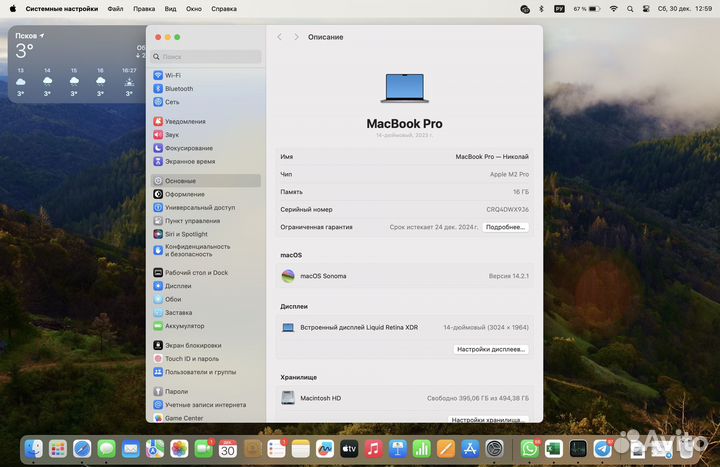Open Учетные записи интернета settings
Viewport: 720px width, 467px height.
206,405
